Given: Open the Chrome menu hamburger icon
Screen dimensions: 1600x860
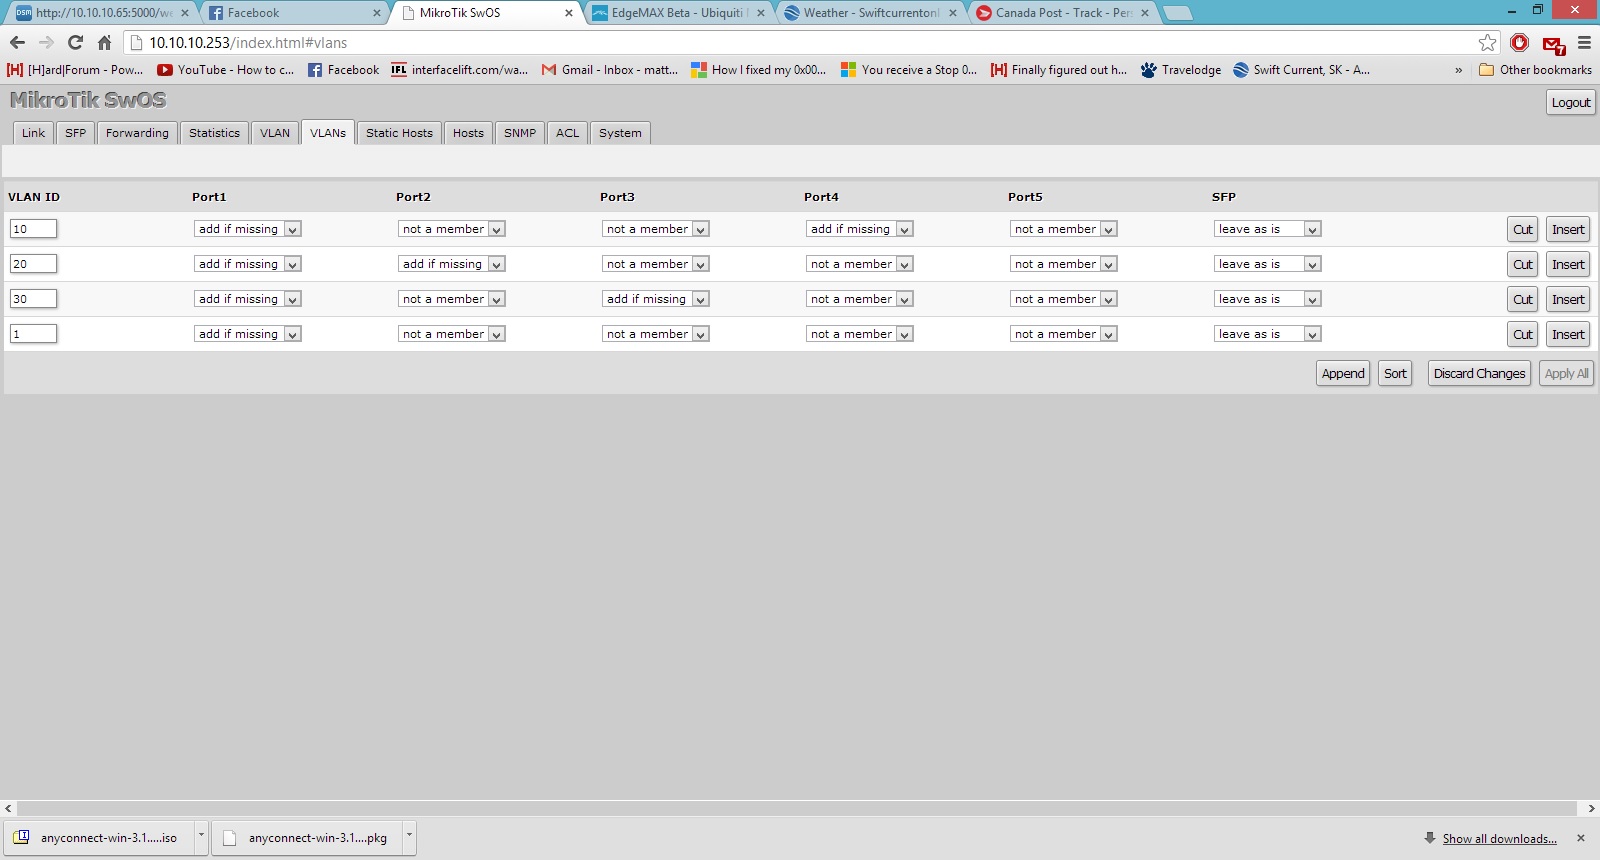Looking at the screenshot, I should [1584, 43].
